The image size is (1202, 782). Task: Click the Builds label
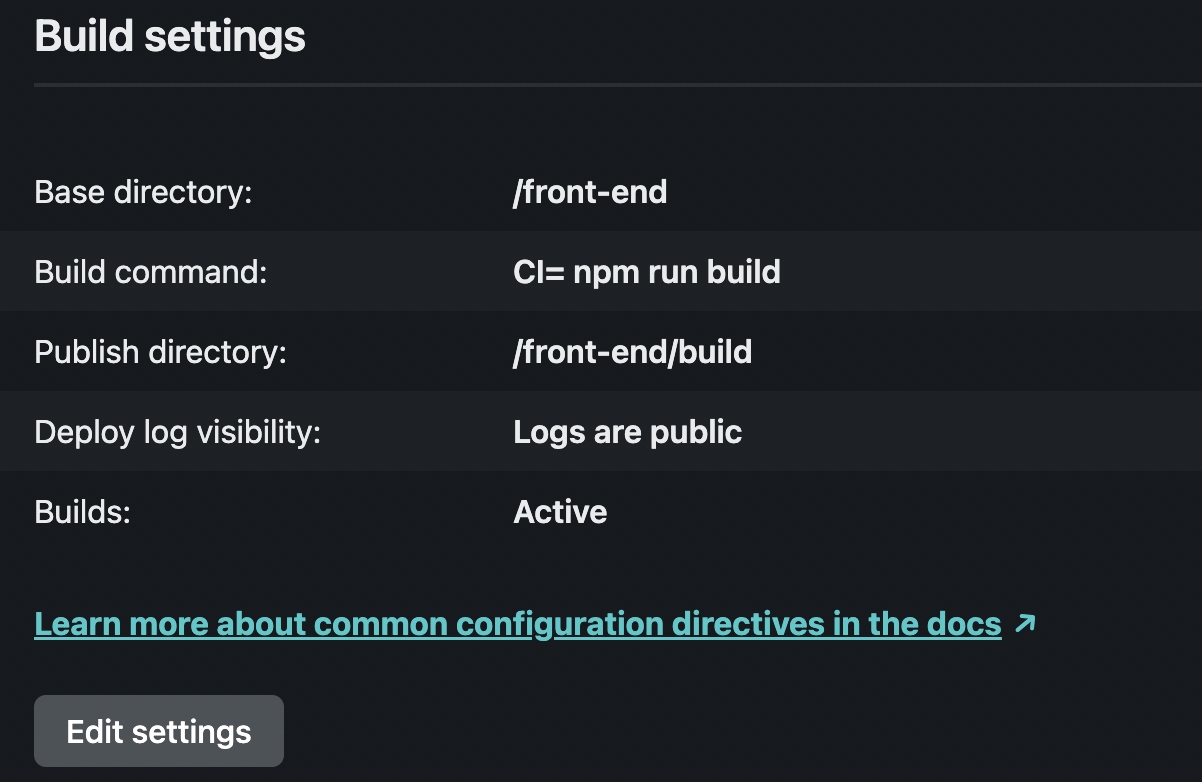(x=83, y=512)
